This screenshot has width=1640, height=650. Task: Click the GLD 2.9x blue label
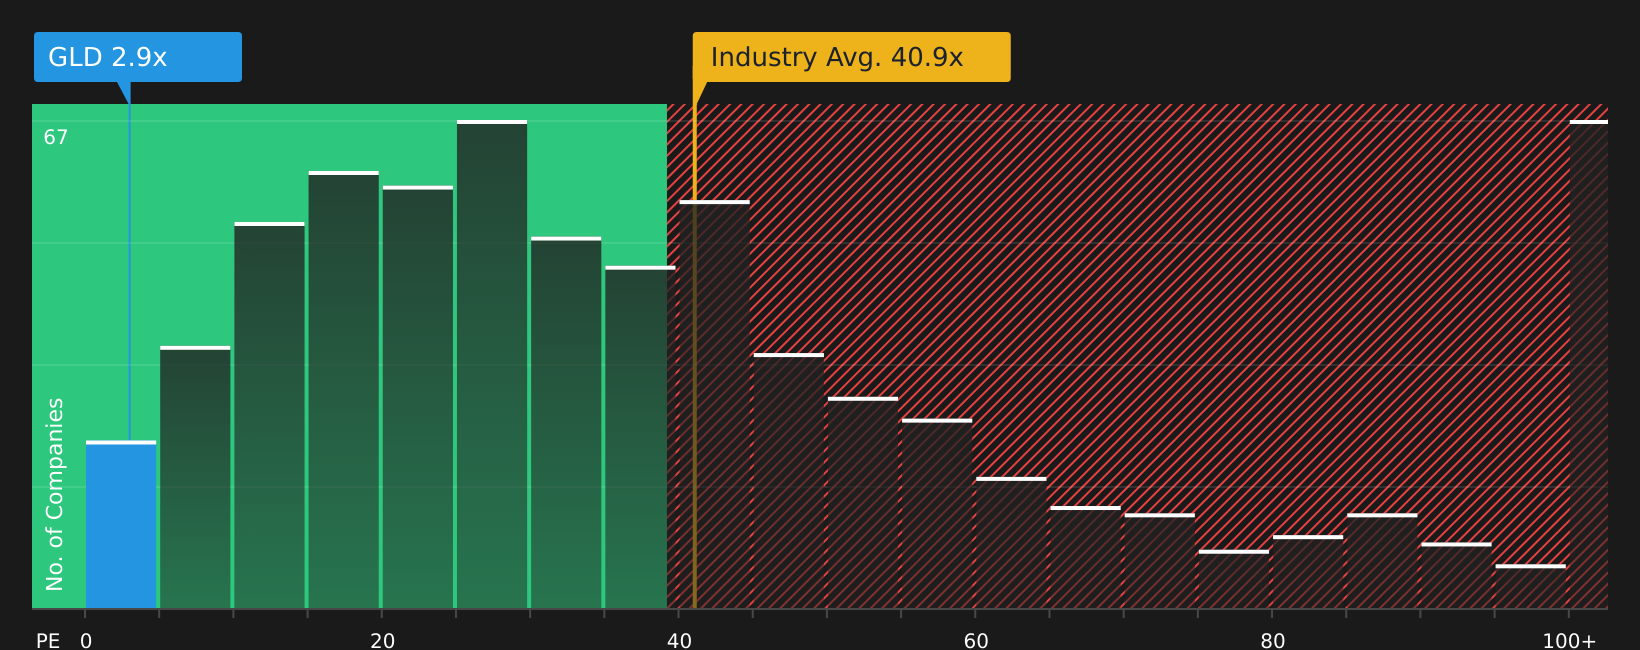pyautogui.click(x=138, y=57)
